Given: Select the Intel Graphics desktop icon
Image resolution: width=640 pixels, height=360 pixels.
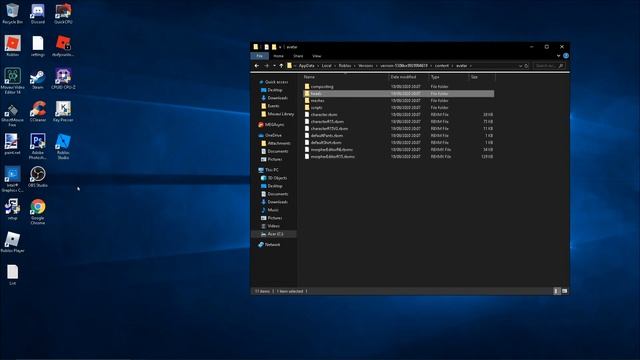Looking at the screenshot, I should [12, 179].
